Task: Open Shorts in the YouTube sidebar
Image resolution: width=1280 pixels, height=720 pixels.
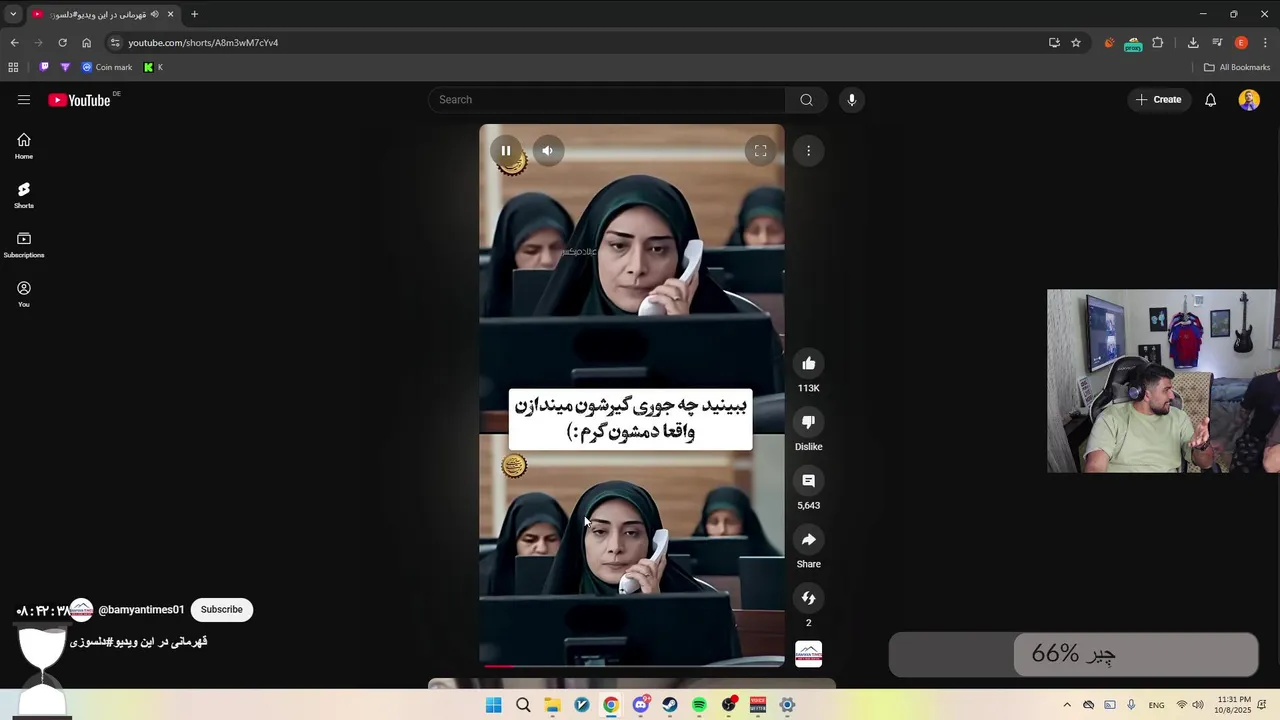Action: pyautogui.click(x=24, y=195)
